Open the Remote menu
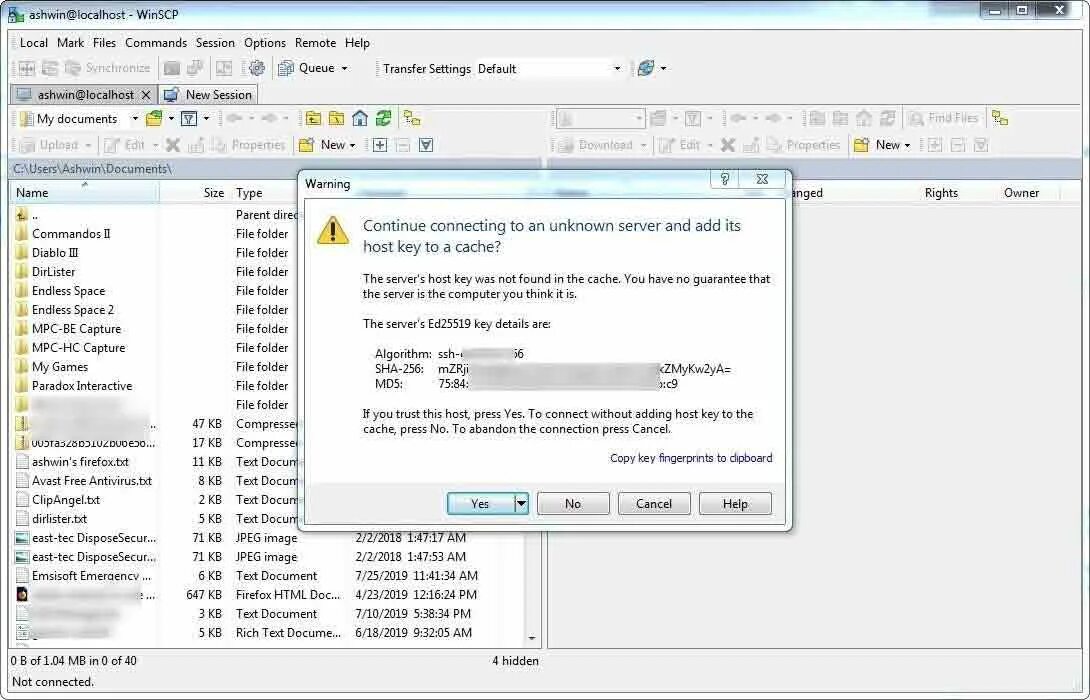The image size is (1090, 700). pyautogui.click(x=315, y=43)
